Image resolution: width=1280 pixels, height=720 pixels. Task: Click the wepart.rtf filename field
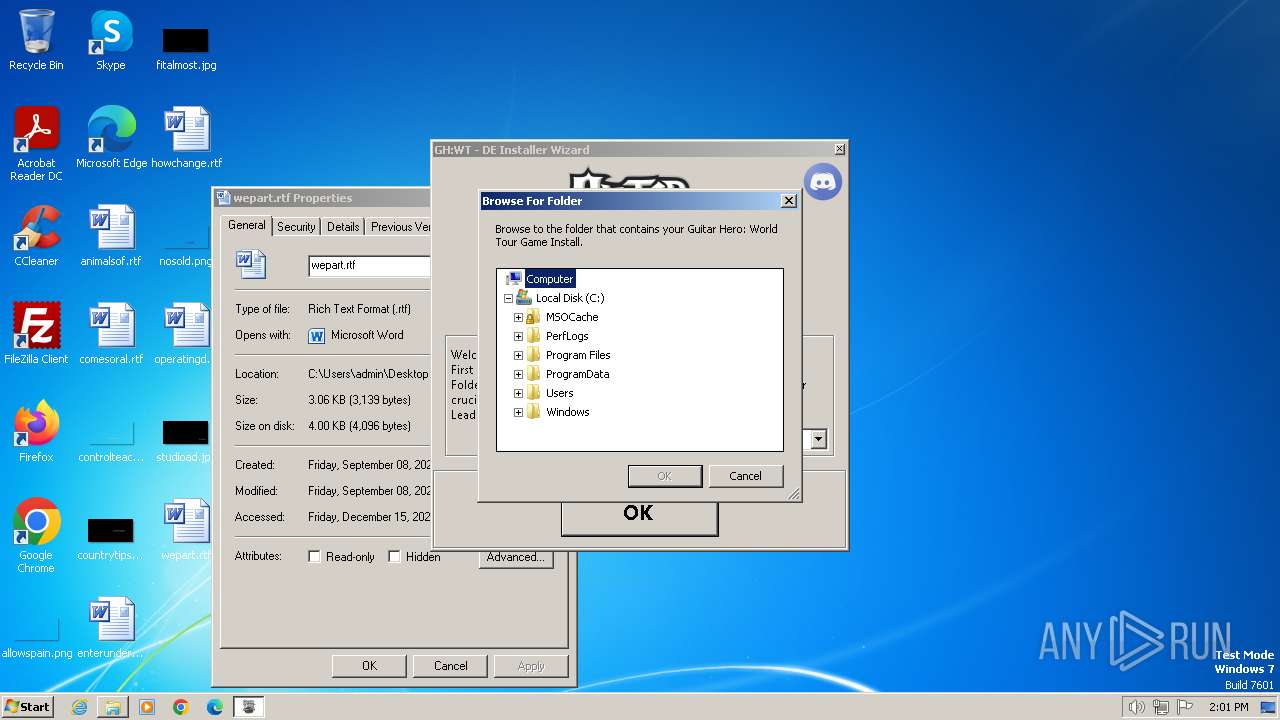pyautogui.click(x=369, y=265)
